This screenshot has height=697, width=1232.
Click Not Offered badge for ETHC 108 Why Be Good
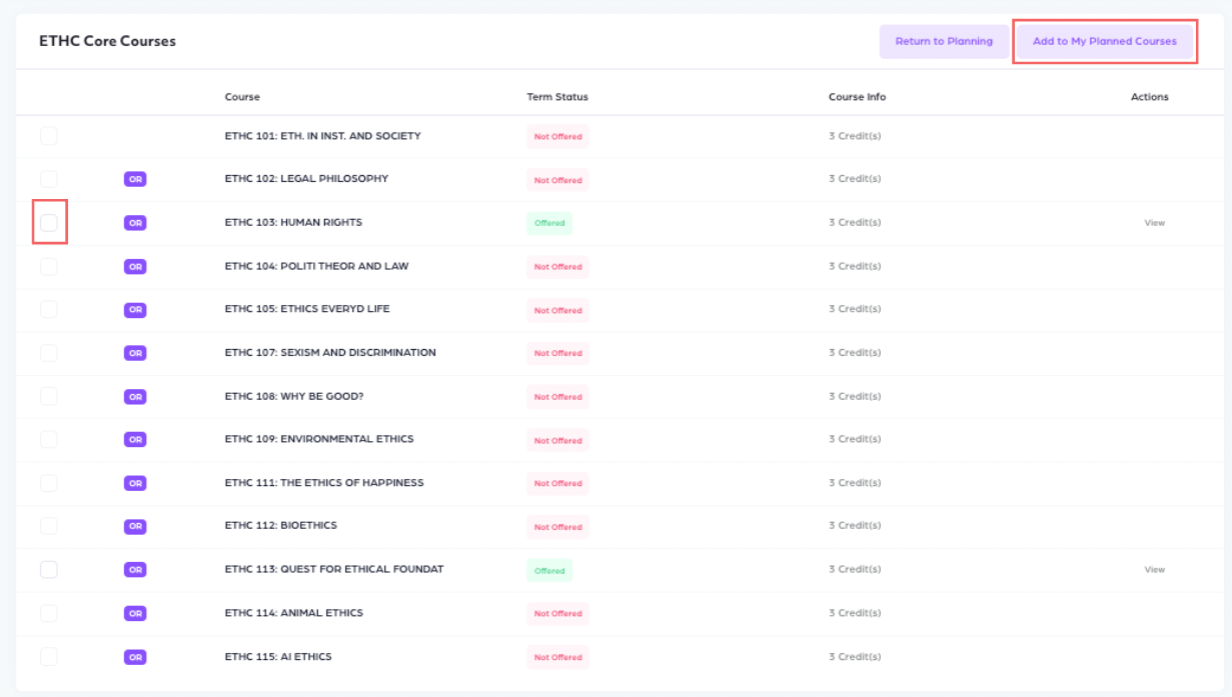[557, 397]
